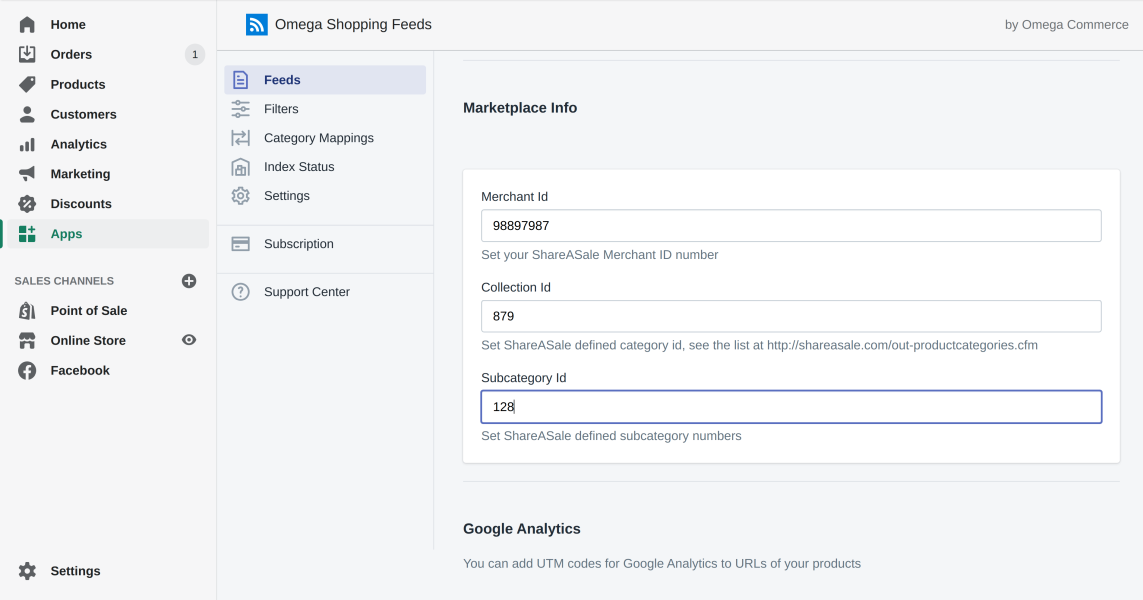Viewport: 1143px width, 600px height.
Task: Click the UTM codes description text
Action: (x=662, y=564)
